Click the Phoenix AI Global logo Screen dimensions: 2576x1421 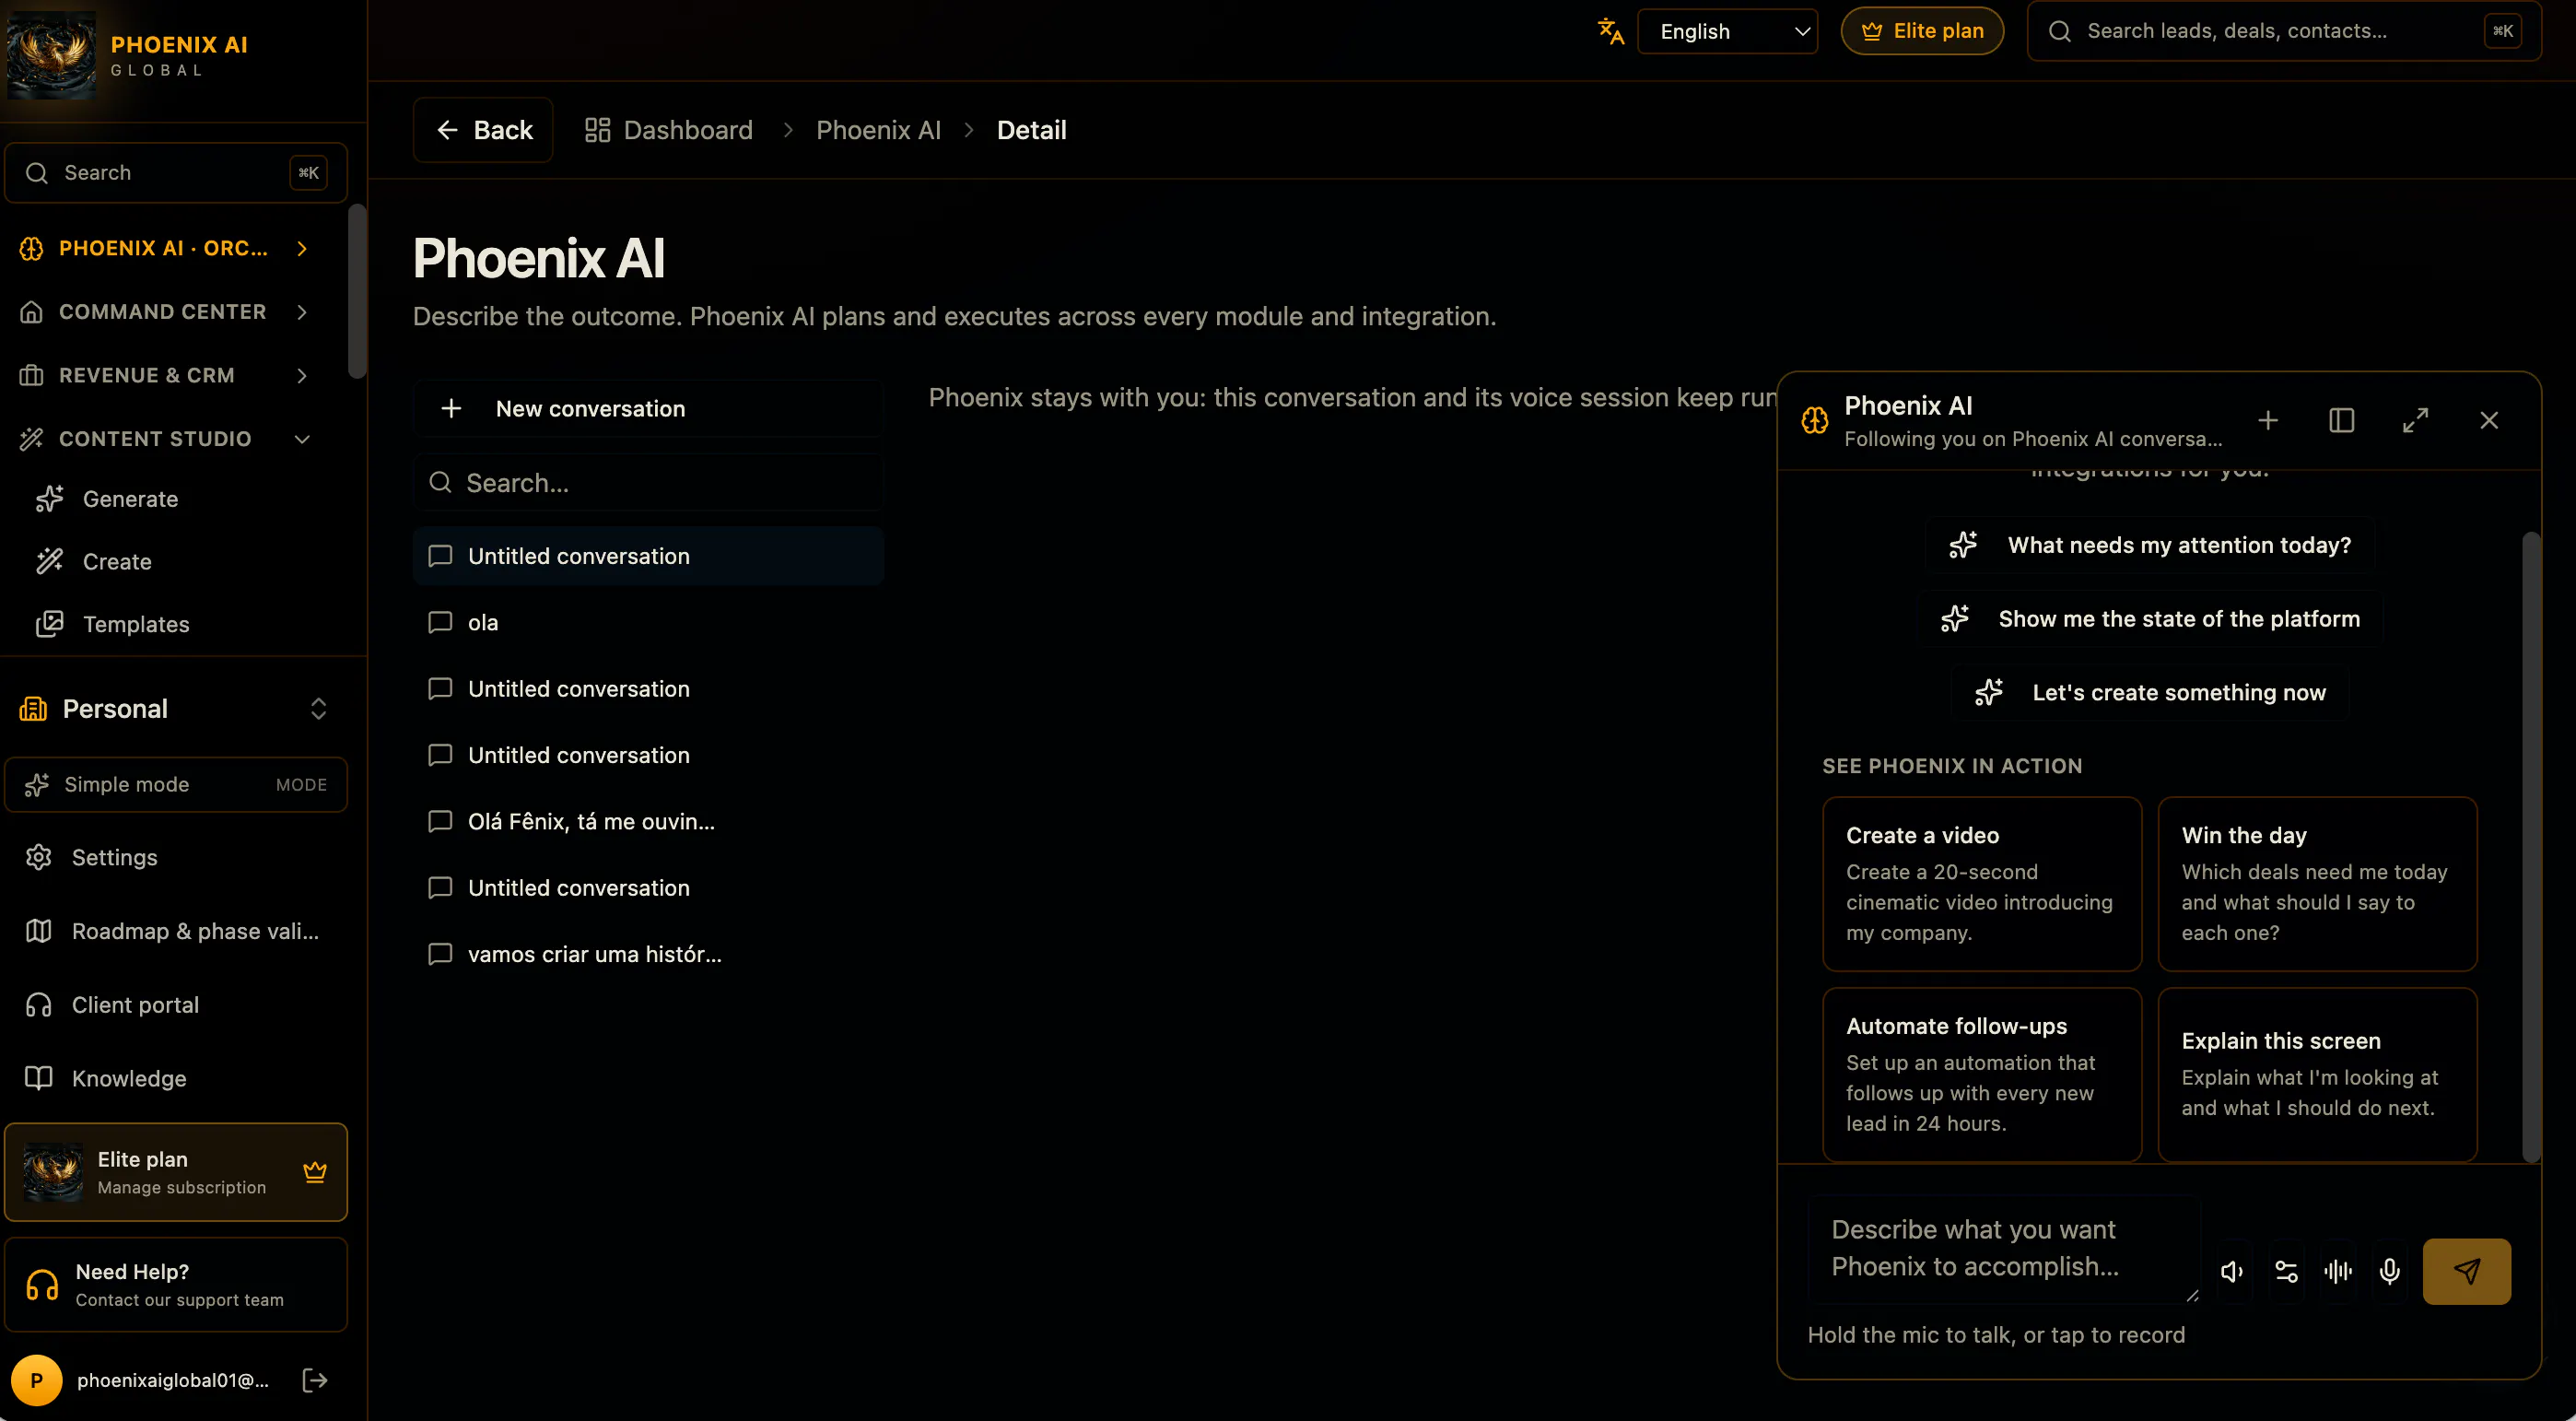(x=52, y=55)
